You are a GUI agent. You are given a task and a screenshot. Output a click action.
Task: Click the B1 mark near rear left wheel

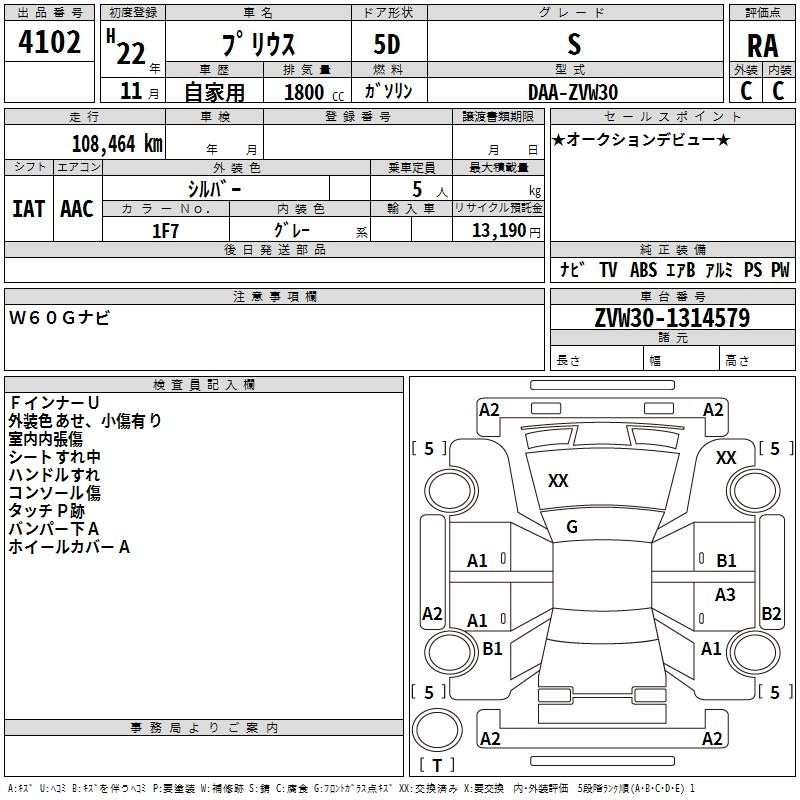[492, 648]
